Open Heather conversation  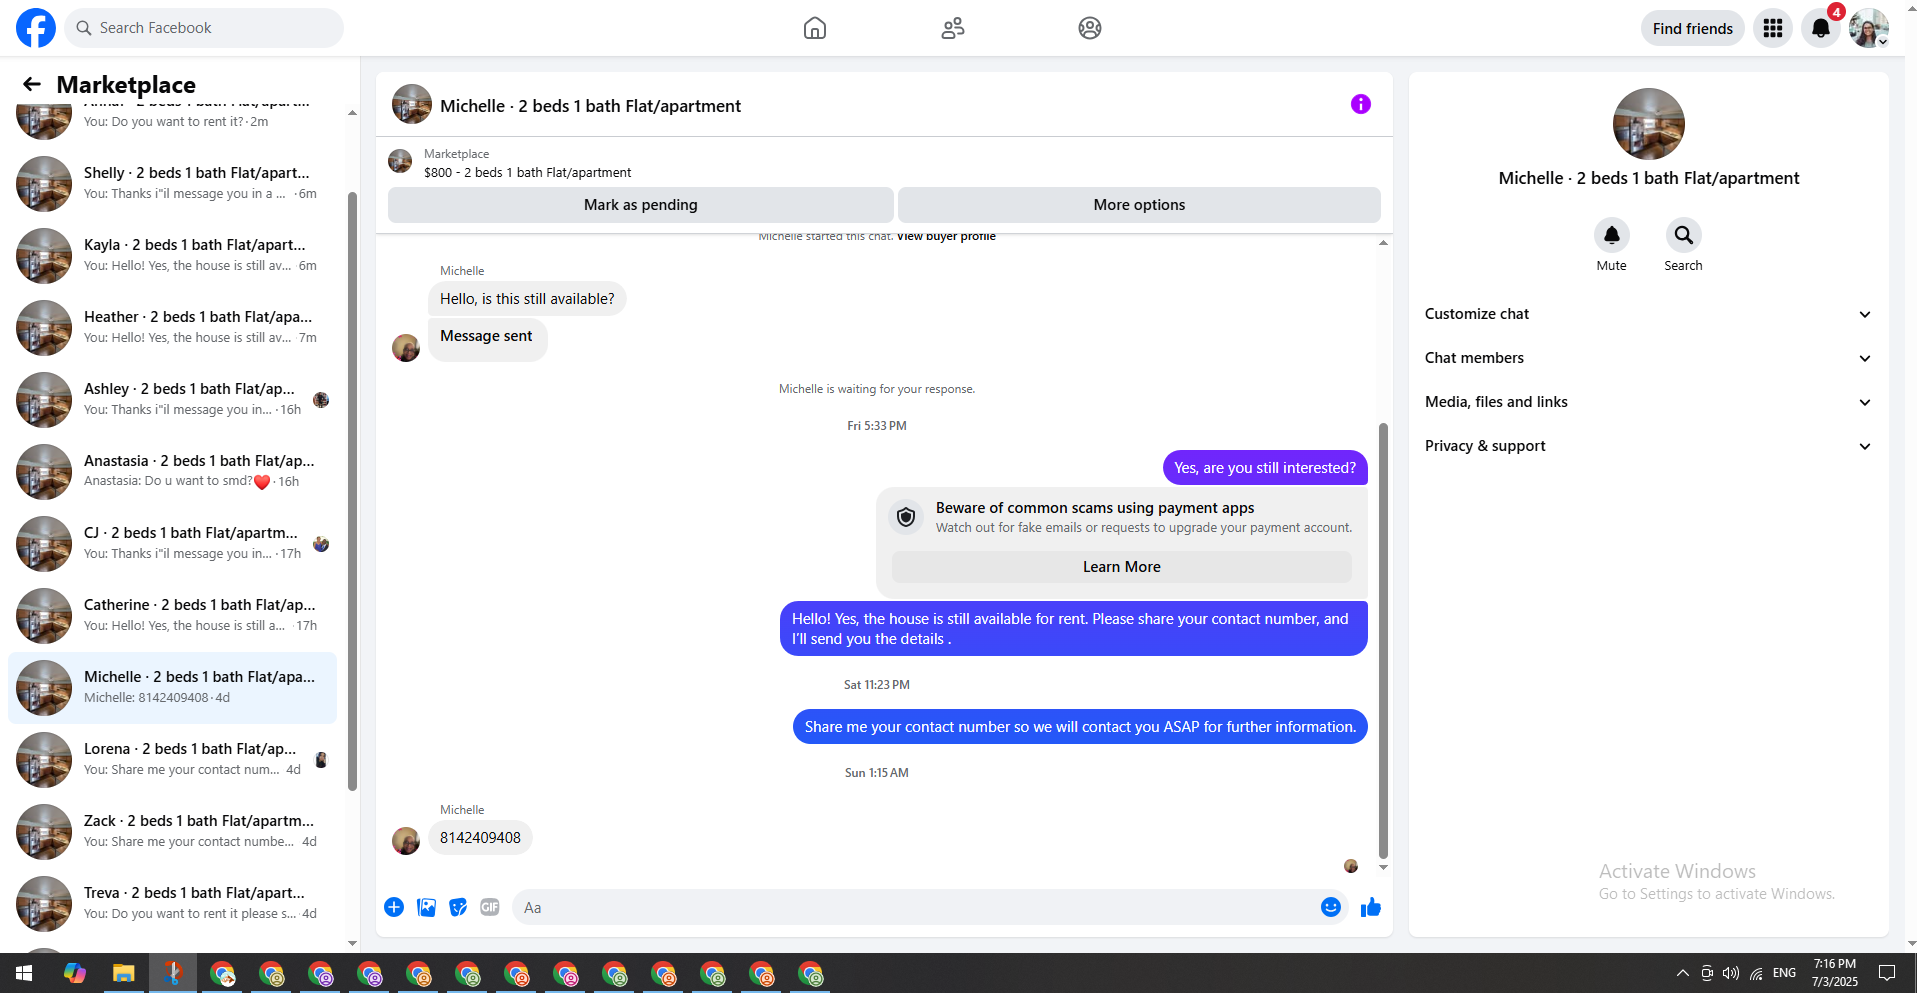(x=172, y=328)
